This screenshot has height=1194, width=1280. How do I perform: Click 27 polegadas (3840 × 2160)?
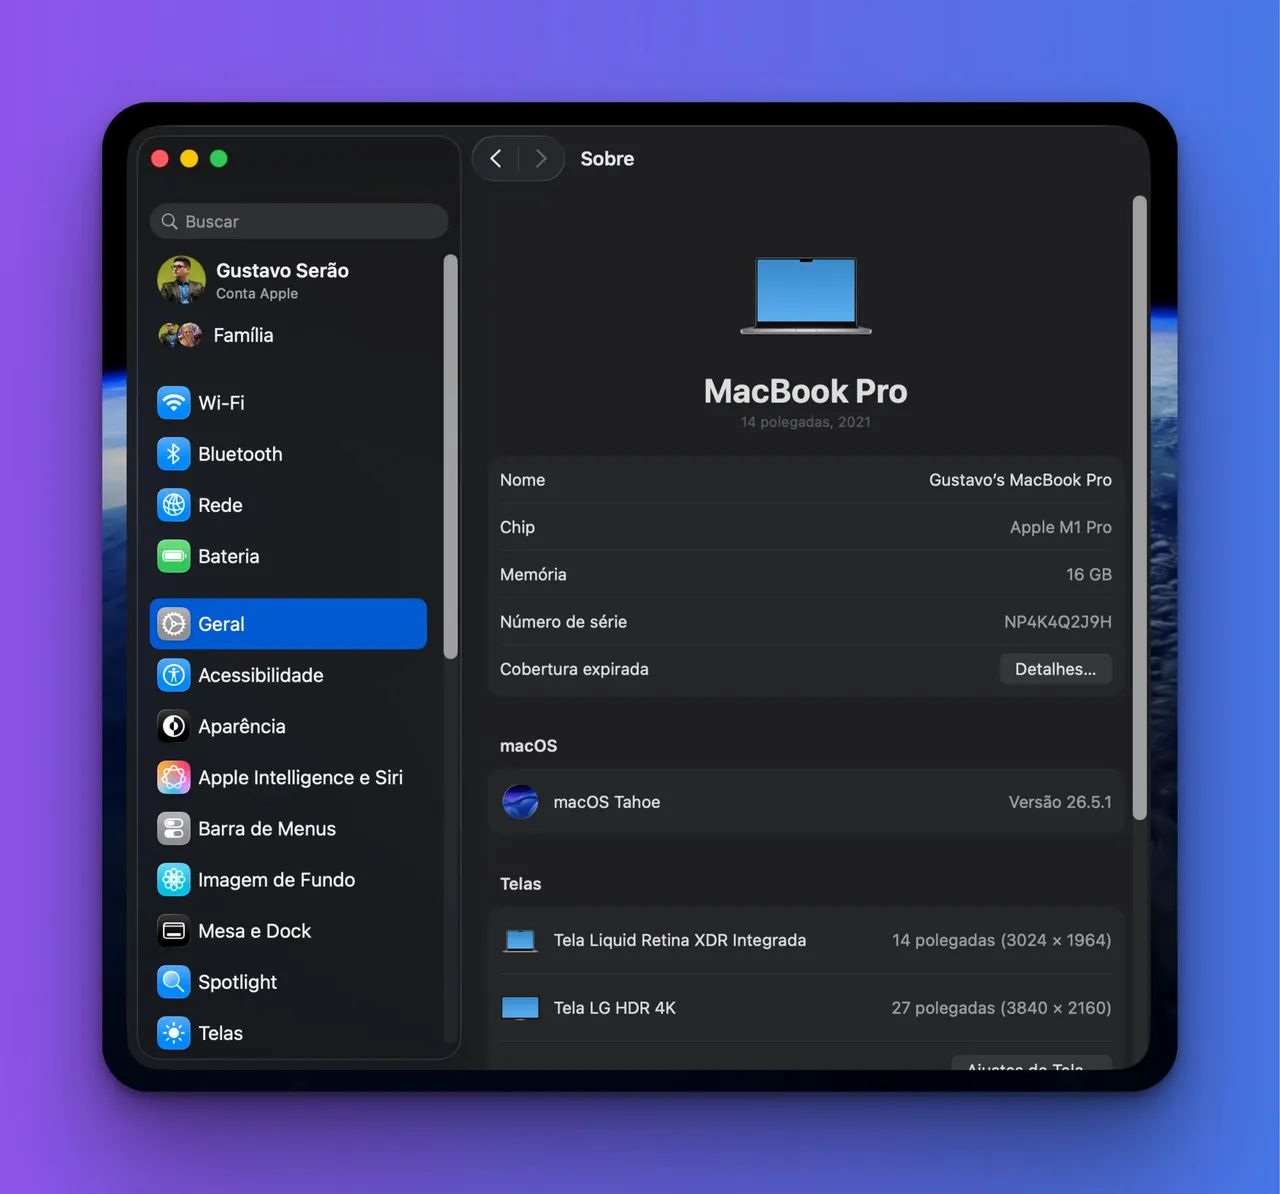point(1001,1008)
